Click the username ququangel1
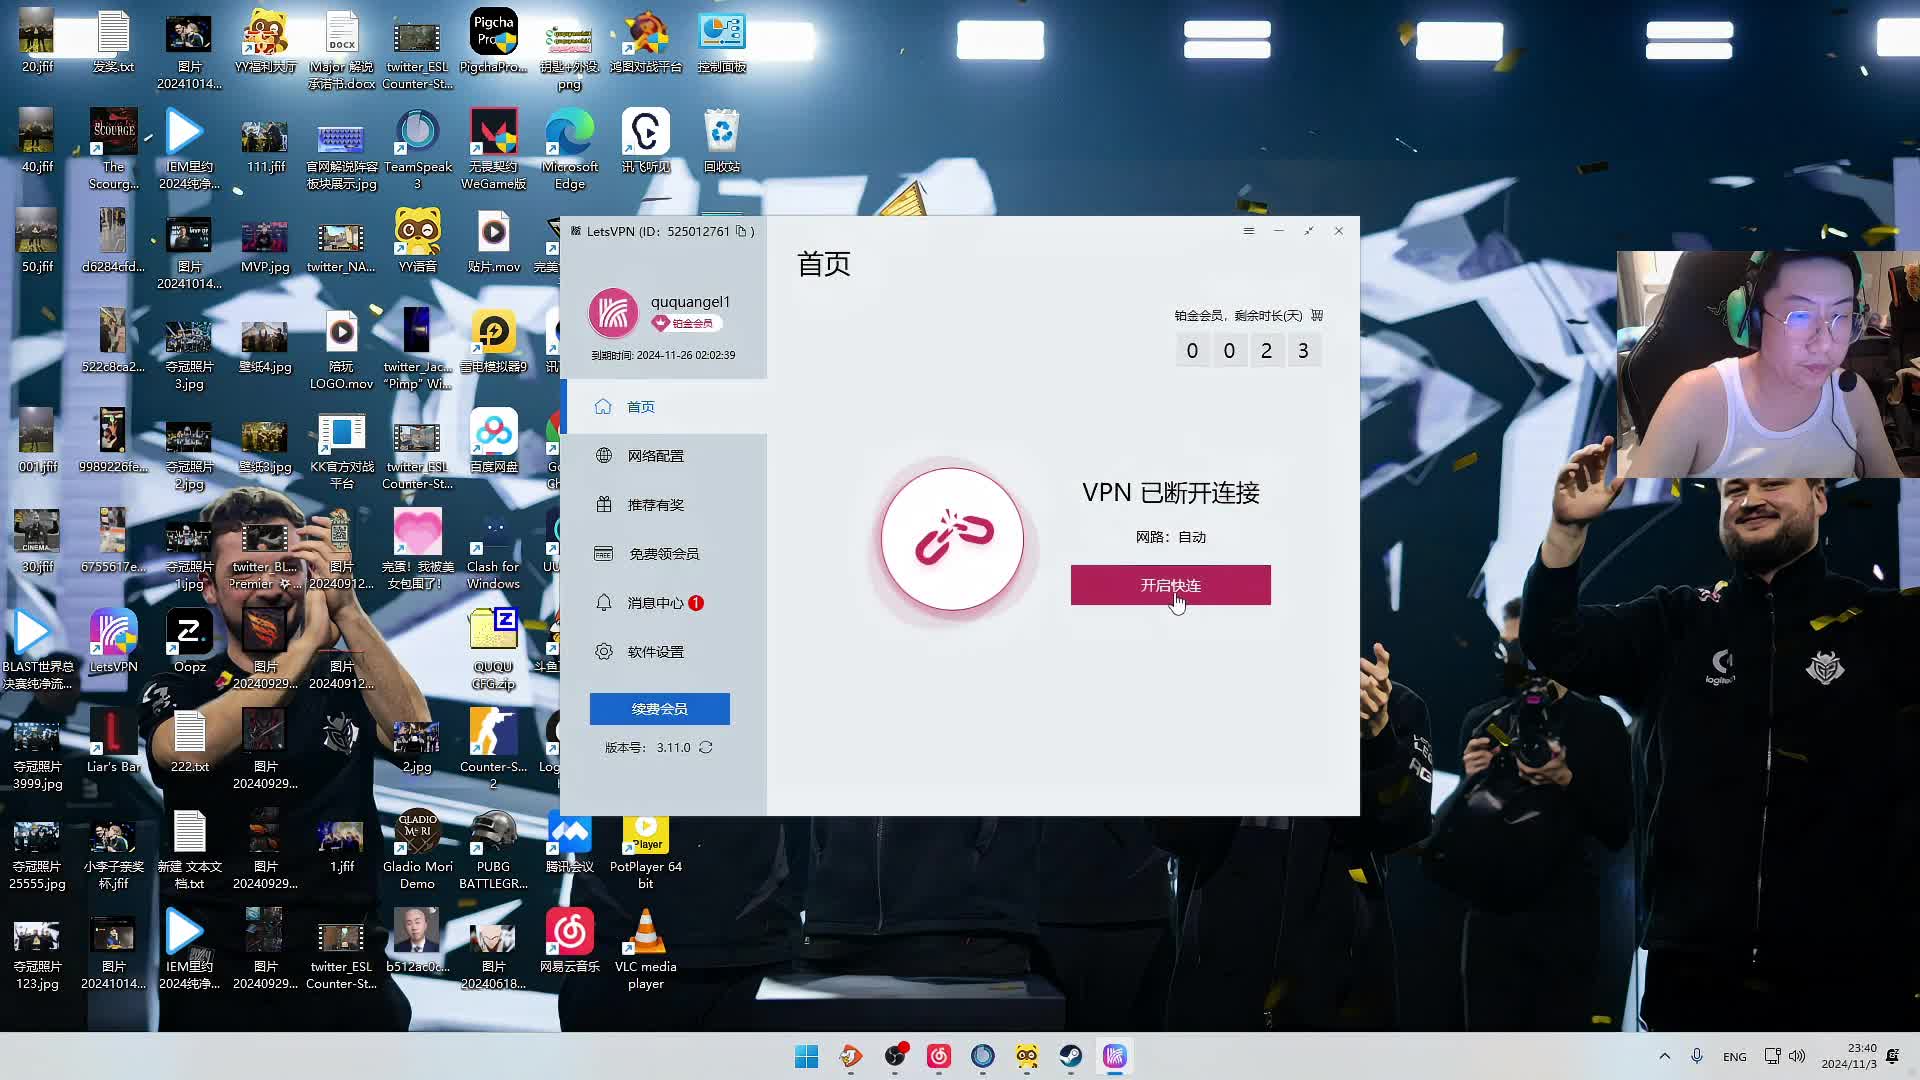 tap(690, 302)
